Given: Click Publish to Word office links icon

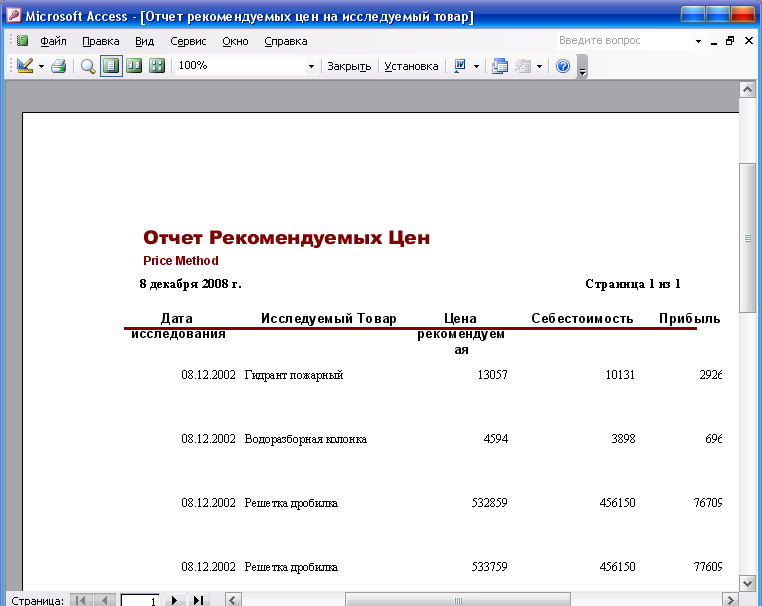Looking at the screenshot, I should click(x=459, y=66).
